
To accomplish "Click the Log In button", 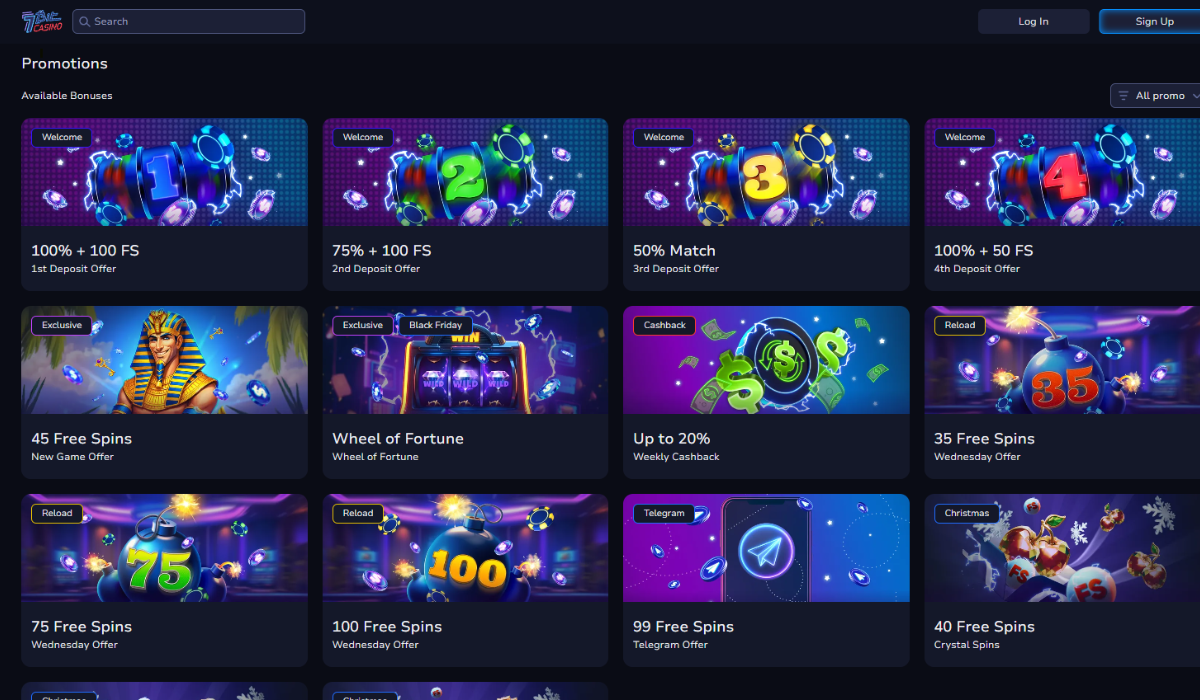I will (x=1033, y=21).
